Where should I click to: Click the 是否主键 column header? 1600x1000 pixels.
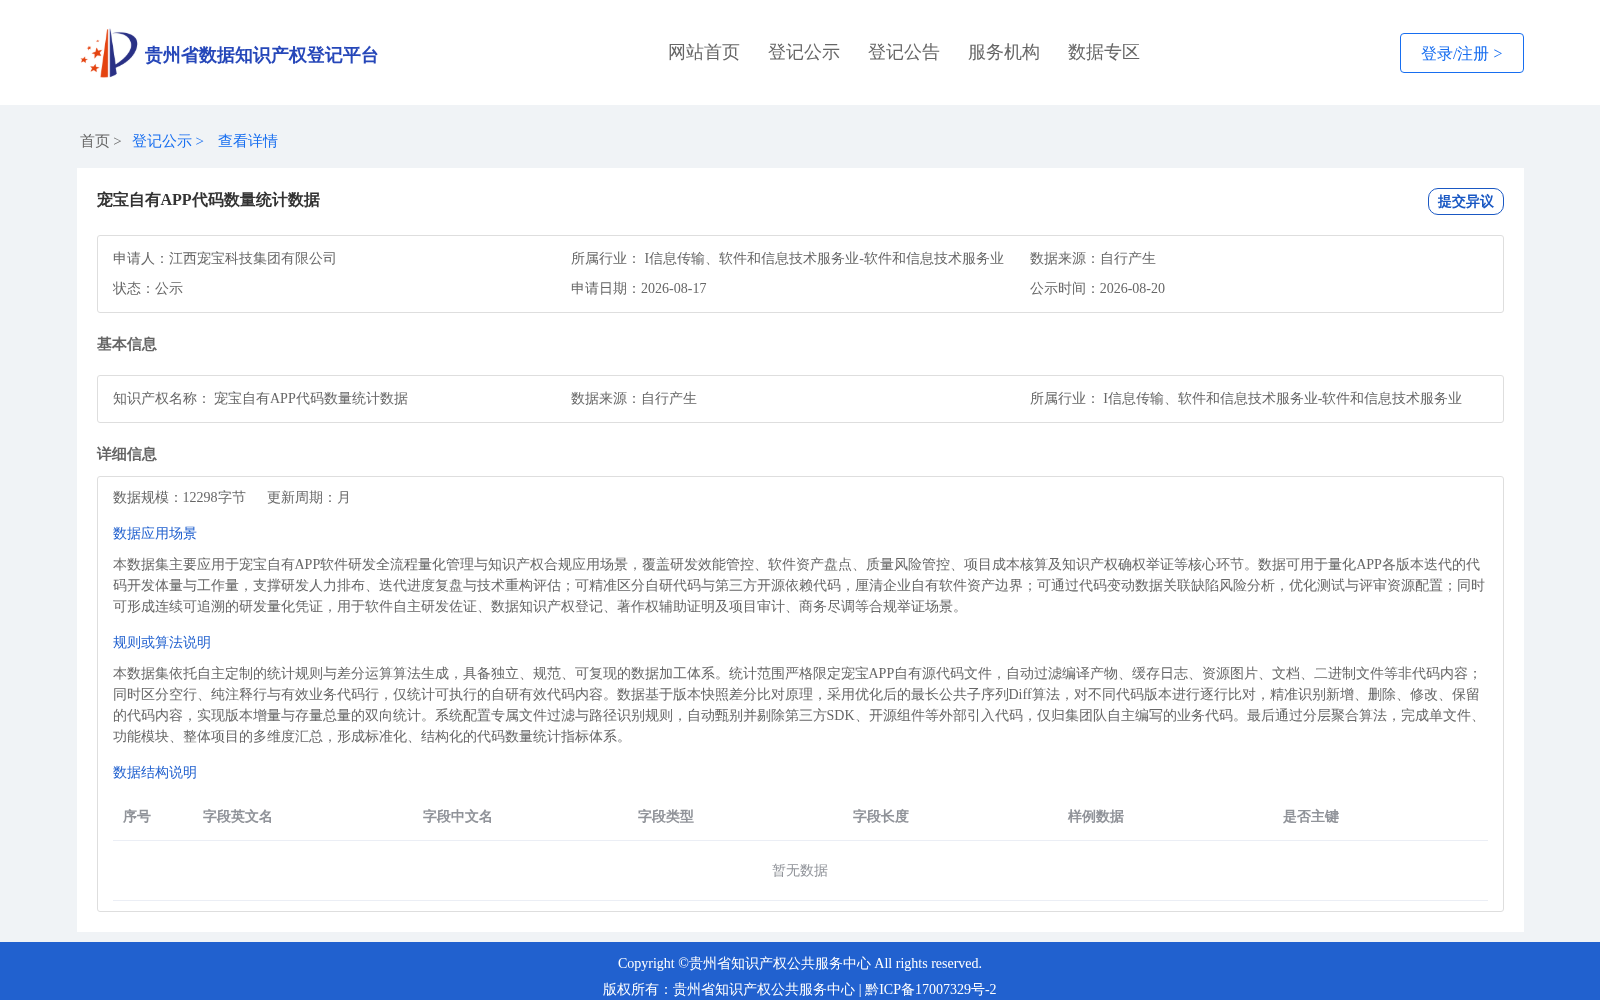click(x=1311, y=816)
